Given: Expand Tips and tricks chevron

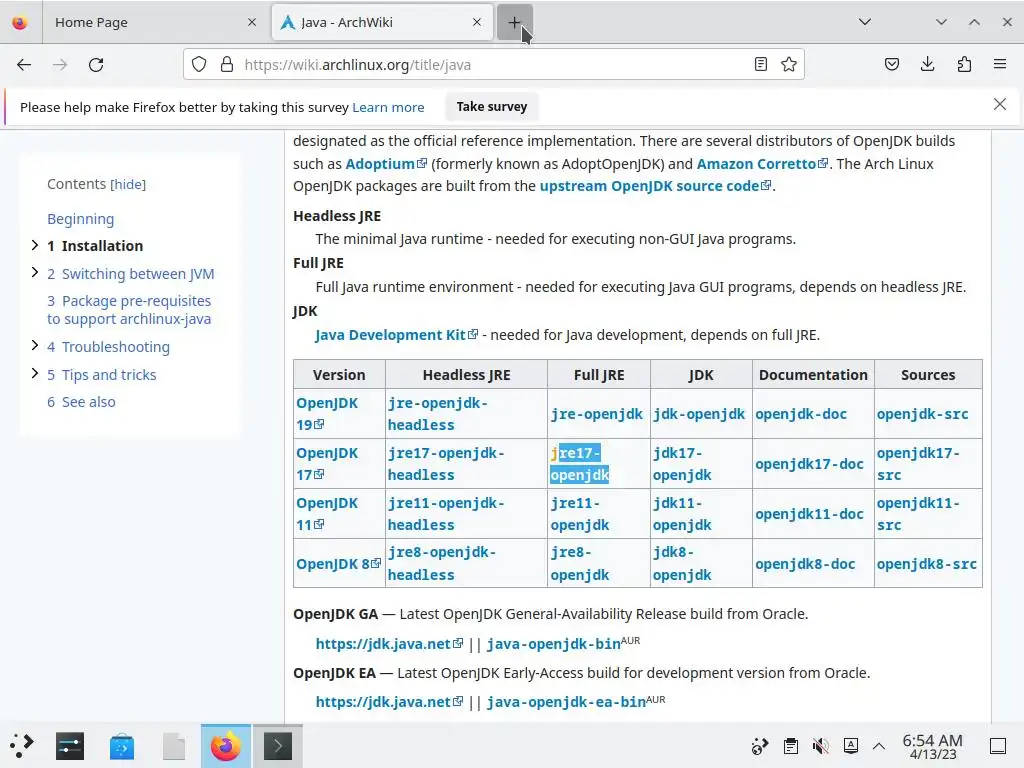Looking at the screenshot, I should (x=35, y=373).
